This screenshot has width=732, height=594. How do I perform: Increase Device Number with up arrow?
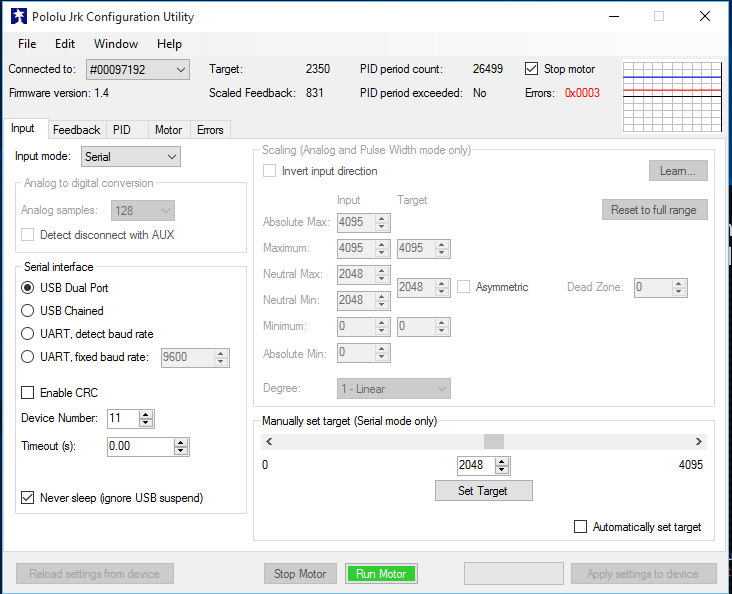click(146, 414)
